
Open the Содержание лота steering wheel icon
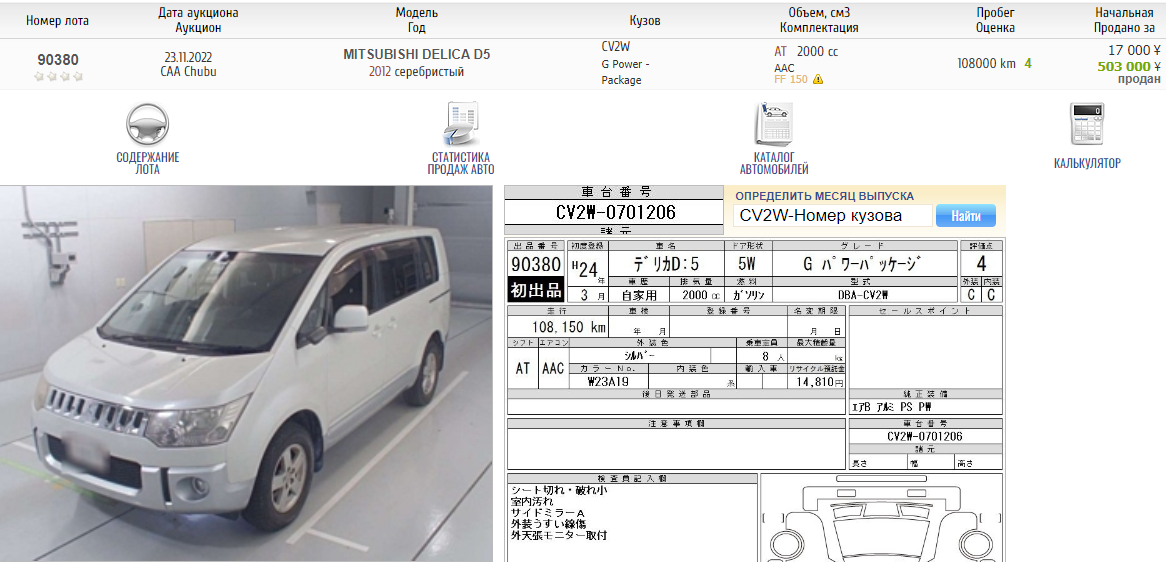click(147, 124)
